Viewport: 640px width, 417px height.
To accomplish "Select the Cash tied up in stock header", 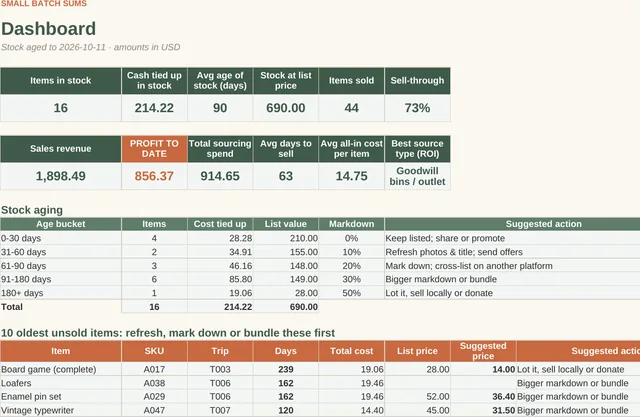I will click(154, 81).
